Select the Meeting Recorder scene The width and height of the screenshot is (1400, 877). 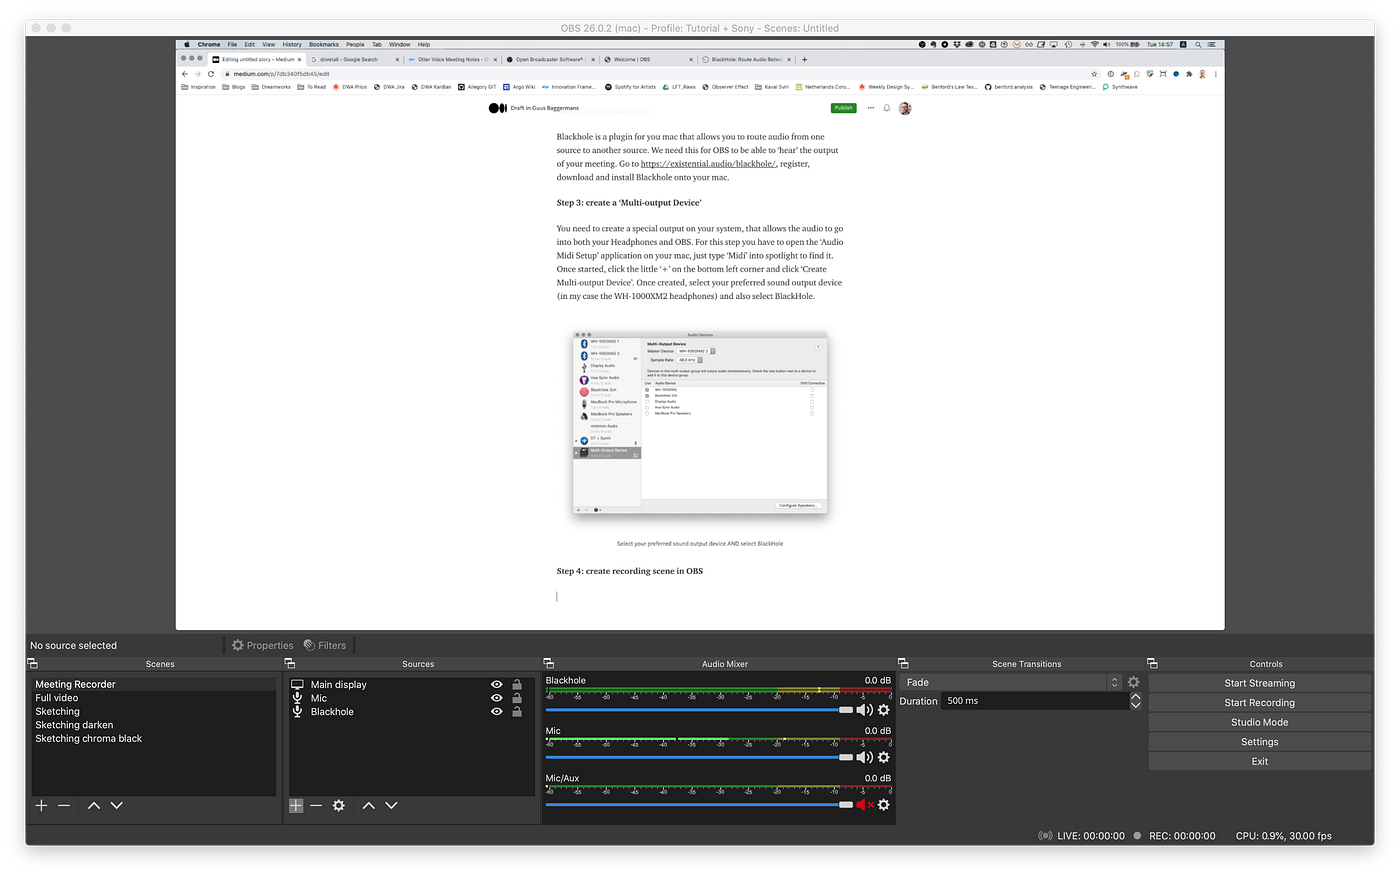tap(154, 684)
